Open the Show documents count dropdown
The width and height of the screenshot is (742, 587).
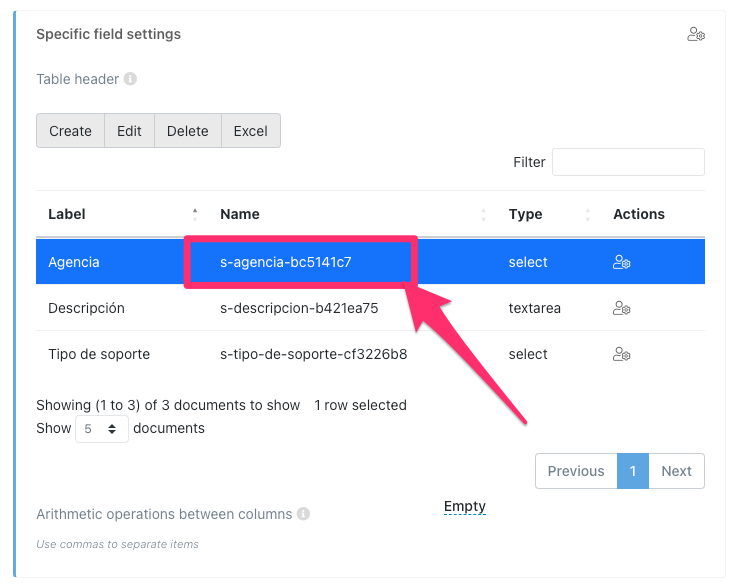coord(102,429)
